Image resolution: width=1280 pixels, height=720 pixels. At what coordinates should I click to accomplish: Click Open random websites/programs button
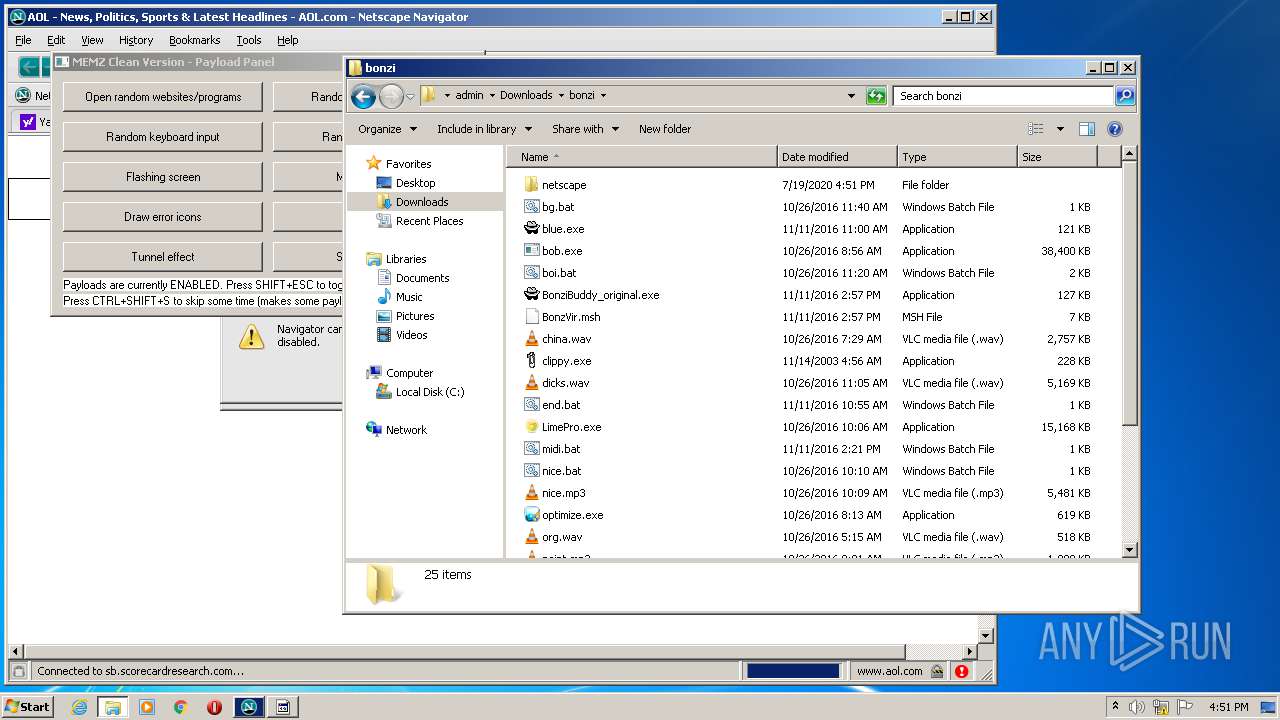pos(163,97)
